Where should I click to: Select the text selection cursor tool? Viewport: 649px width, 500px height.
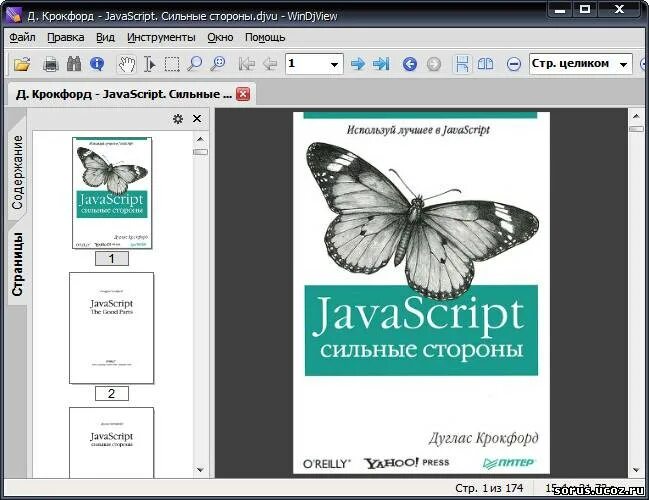click(149, 64)
